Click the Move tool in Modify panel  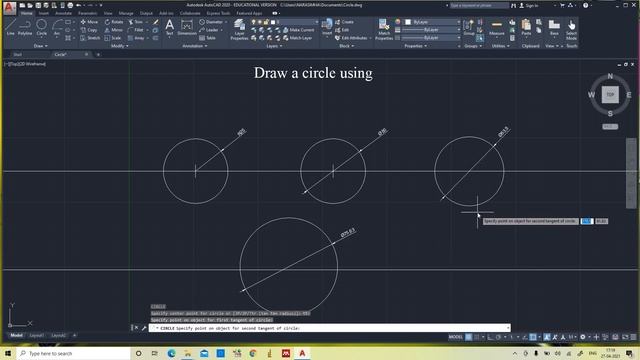tap(89, 22)
